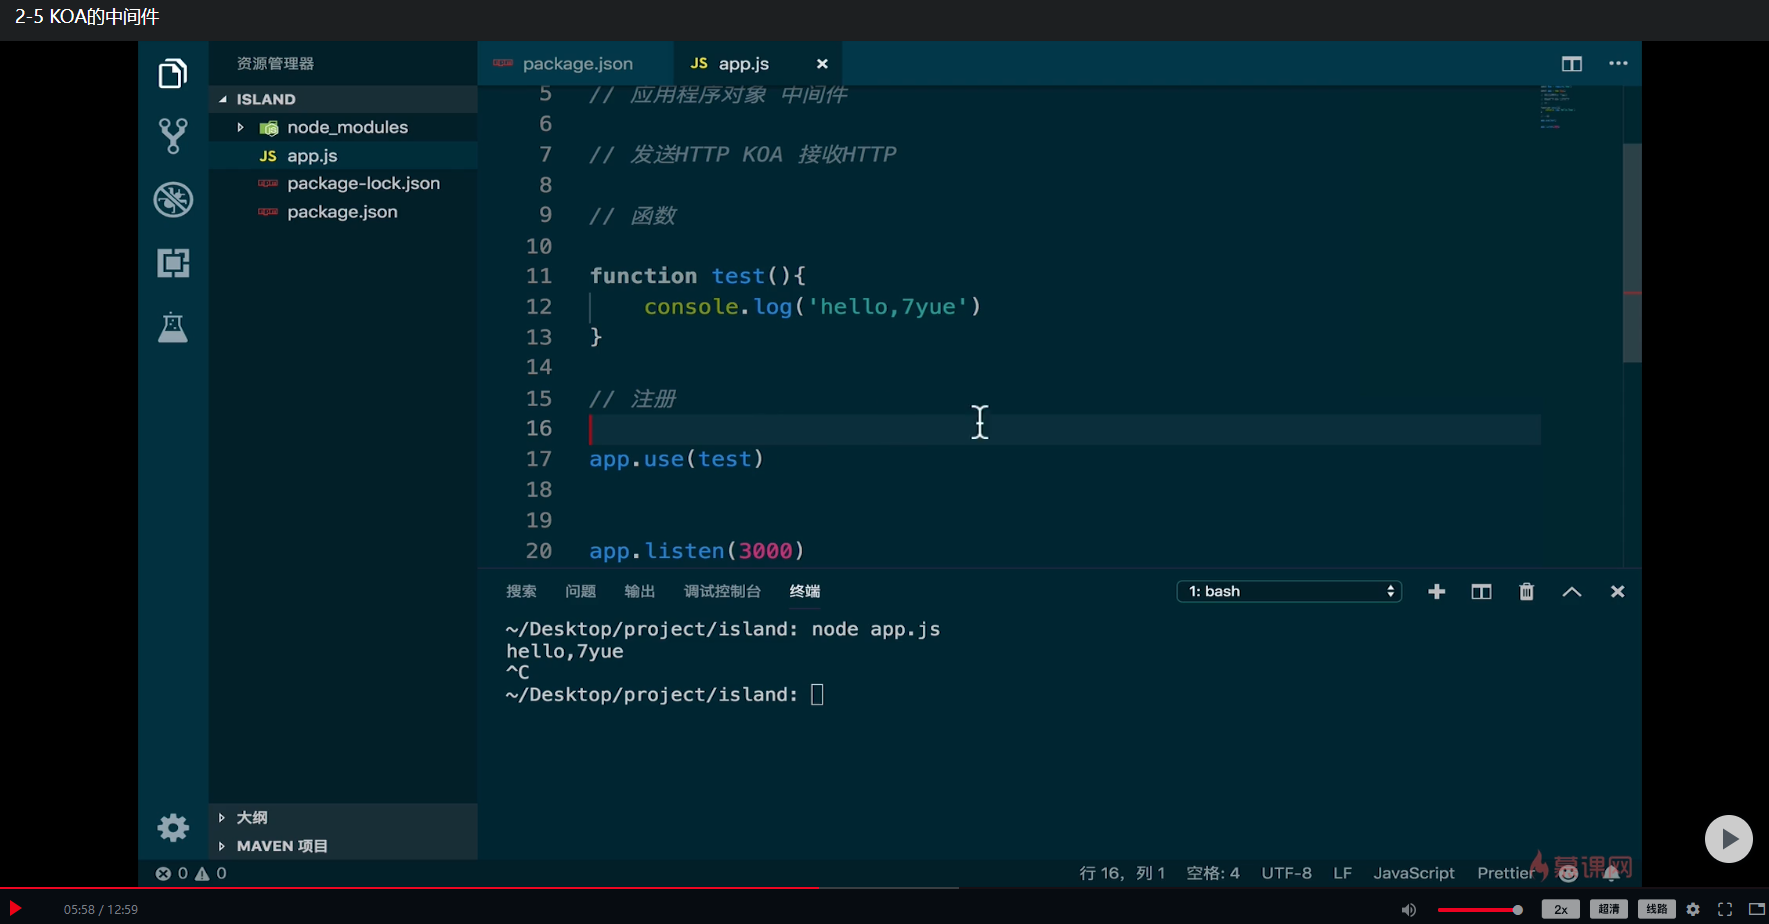Screen dimensions: 1769x924
Task: Split the editor to the right
Action: (1572, 64)
